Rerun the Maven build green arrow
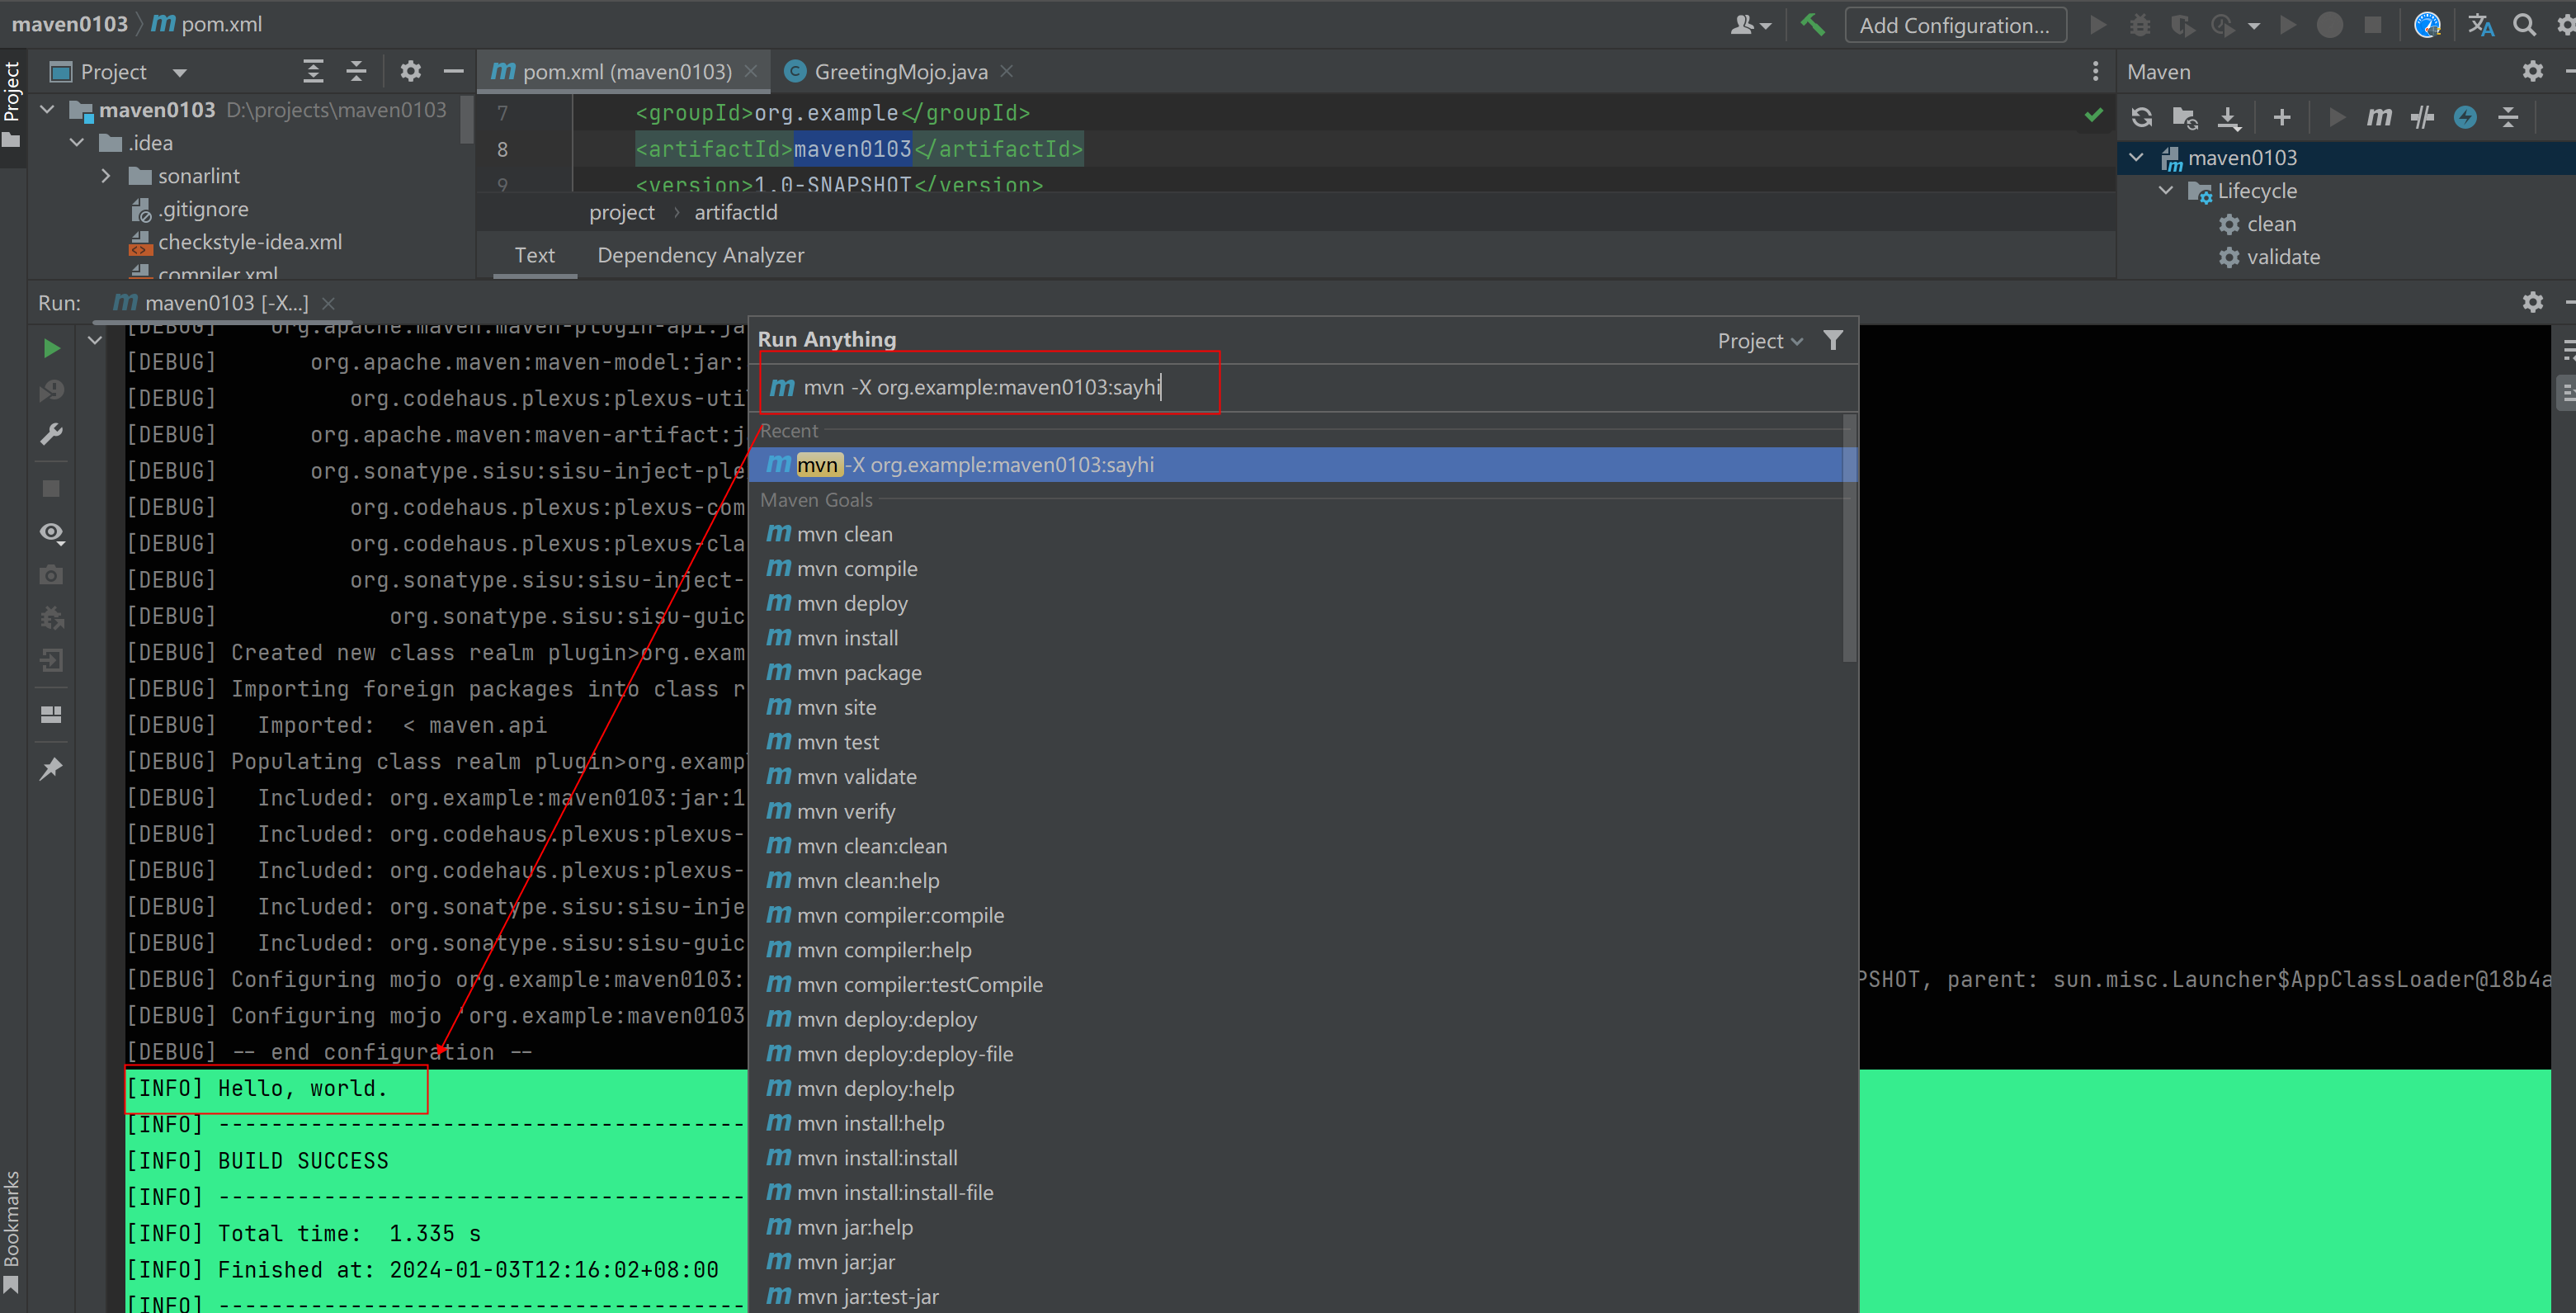 51,348
